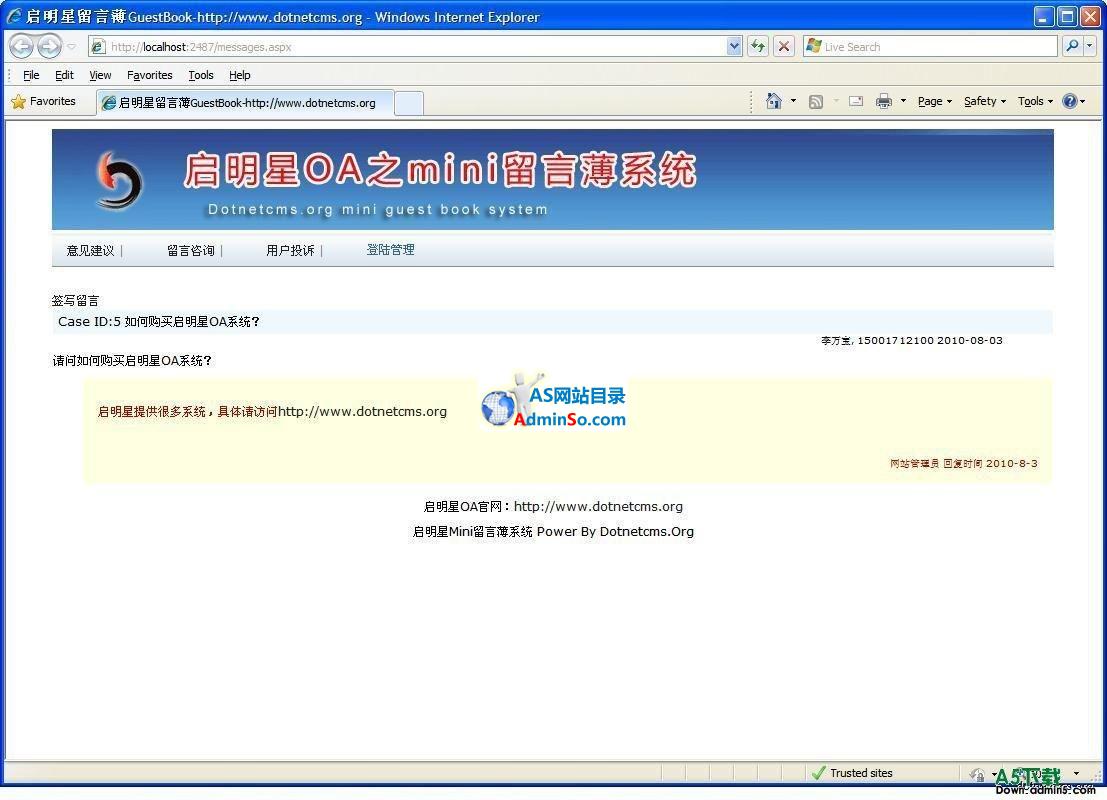
Task: Click the Refresh page icon
Action: 758,47
